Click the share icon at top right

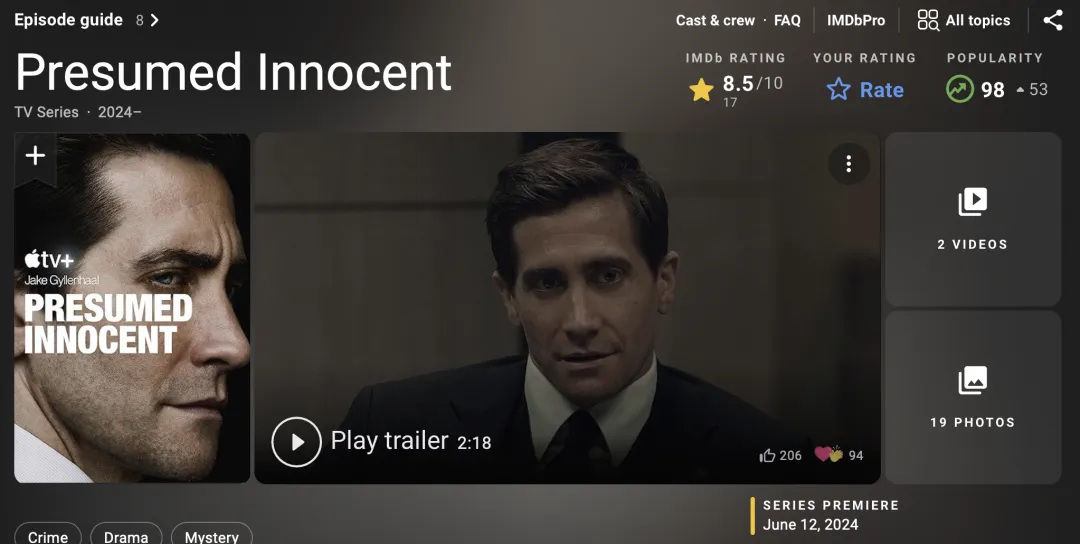1052,20
